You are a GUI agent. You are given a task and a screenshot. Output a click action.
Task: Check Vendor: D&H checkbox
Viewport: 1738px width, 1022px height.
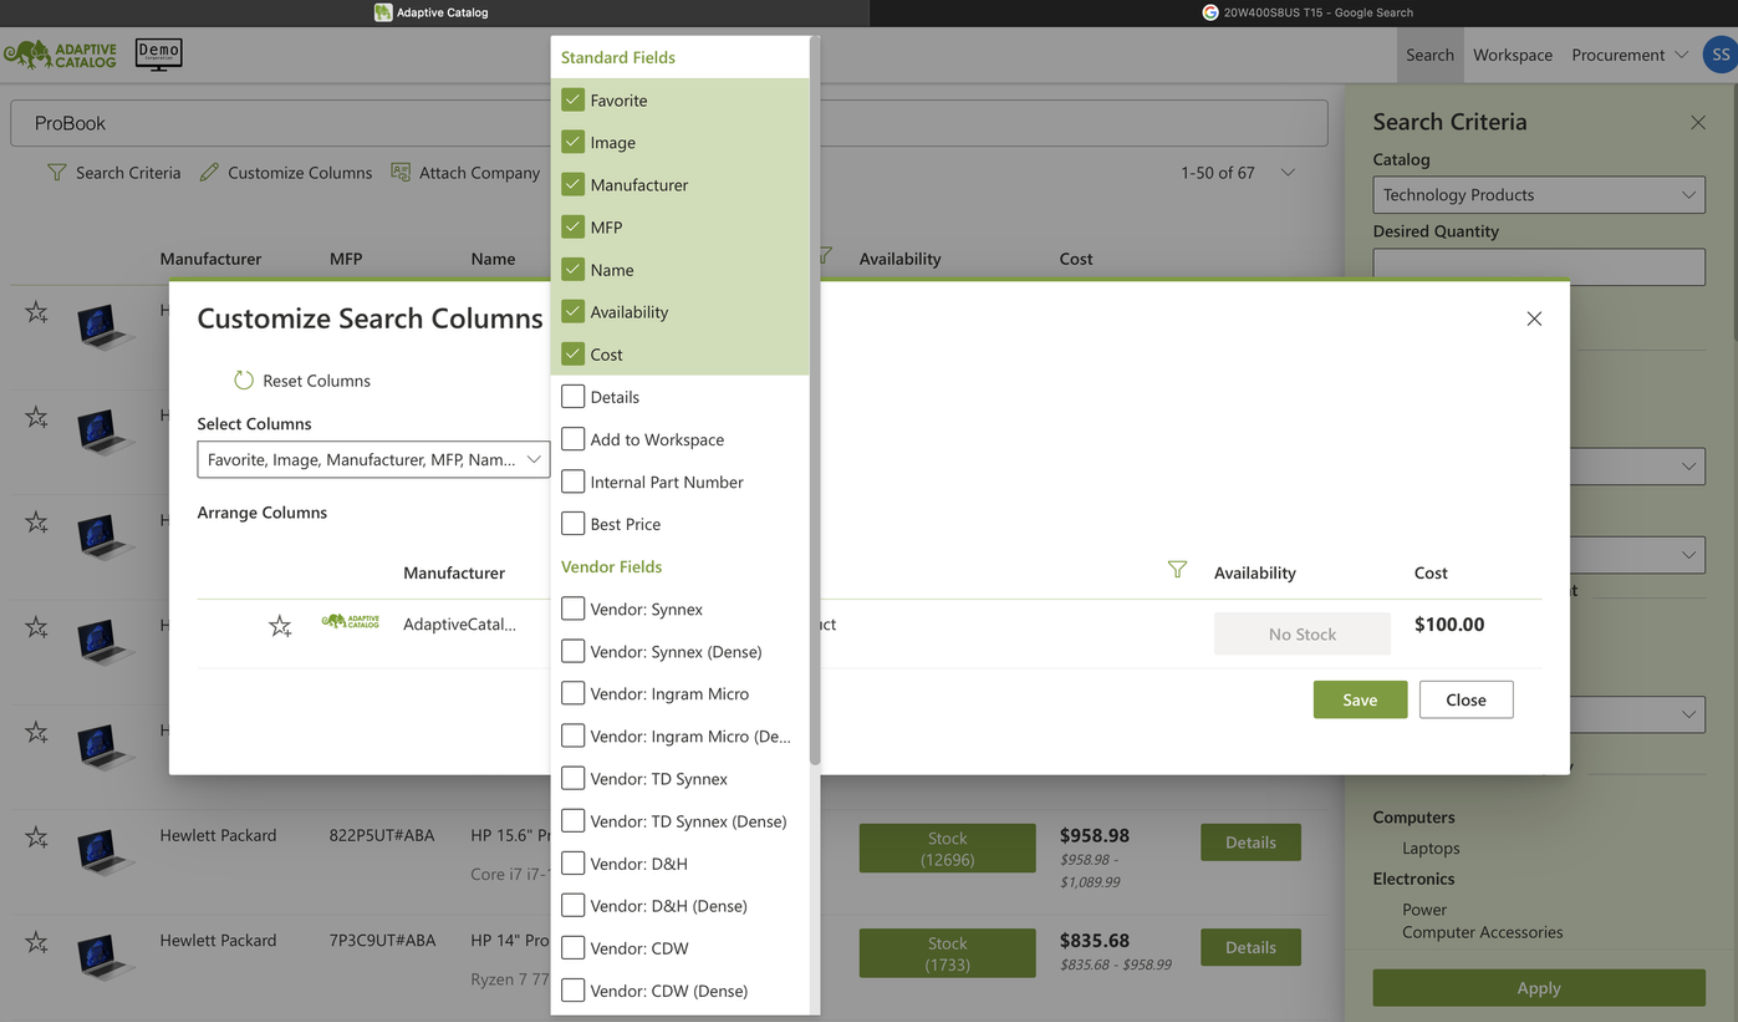(573, 863)
